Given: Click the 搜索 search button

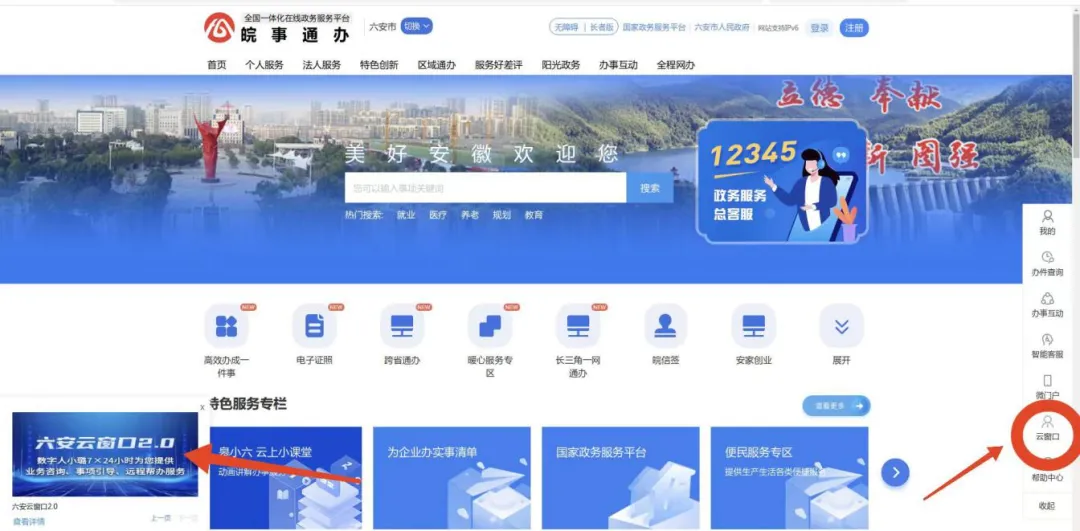Looking at the screenshot, I should (650, 187).
